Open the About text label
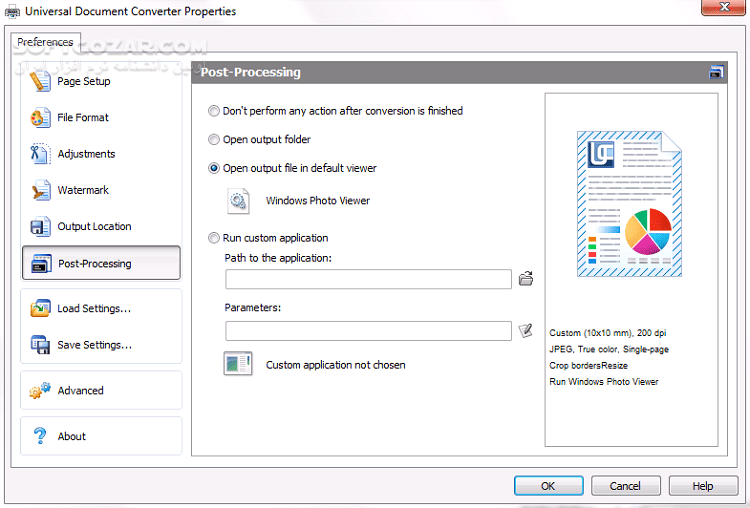 click(x=72, y=436)
